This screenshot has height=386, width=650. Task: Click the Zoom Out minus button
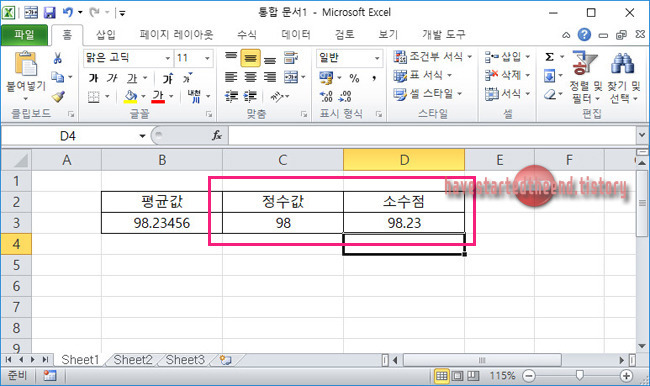click(x=529, y=376)
